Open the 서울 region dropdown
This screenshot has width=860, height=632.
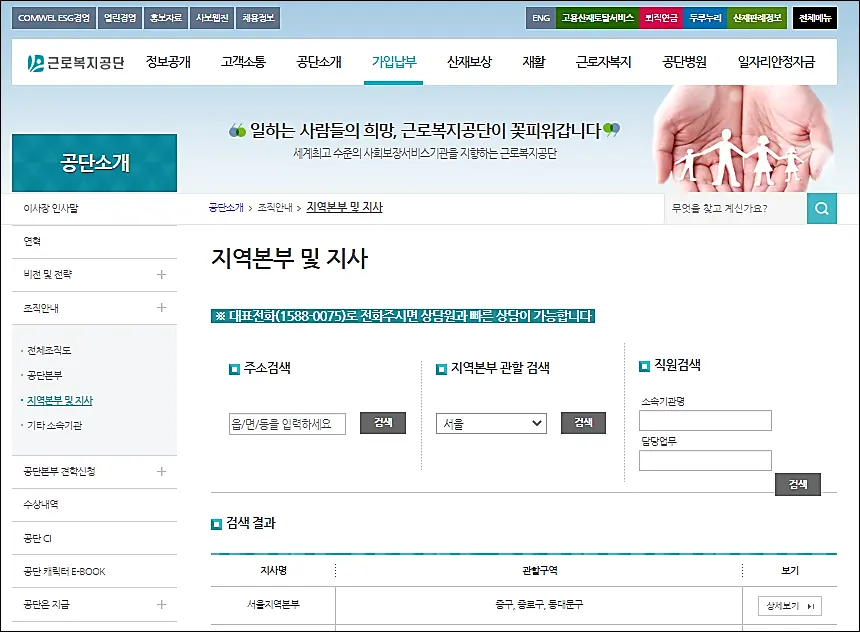pos(491,423)
